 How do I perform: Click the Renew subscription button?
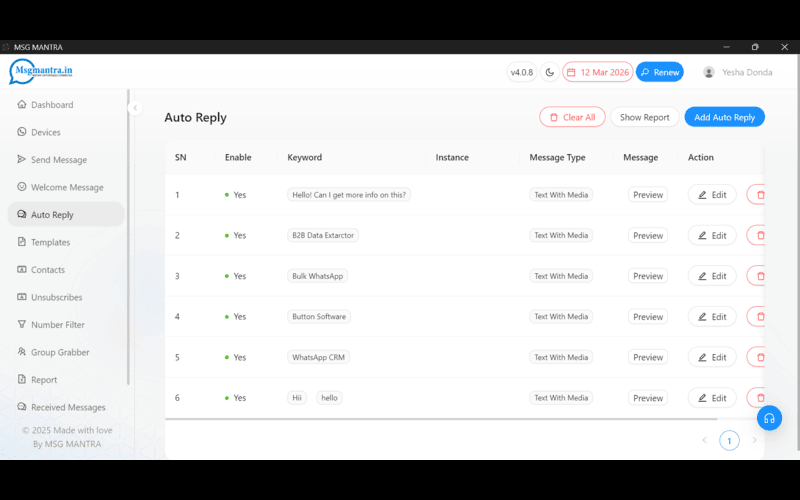[x=659, y=72]
